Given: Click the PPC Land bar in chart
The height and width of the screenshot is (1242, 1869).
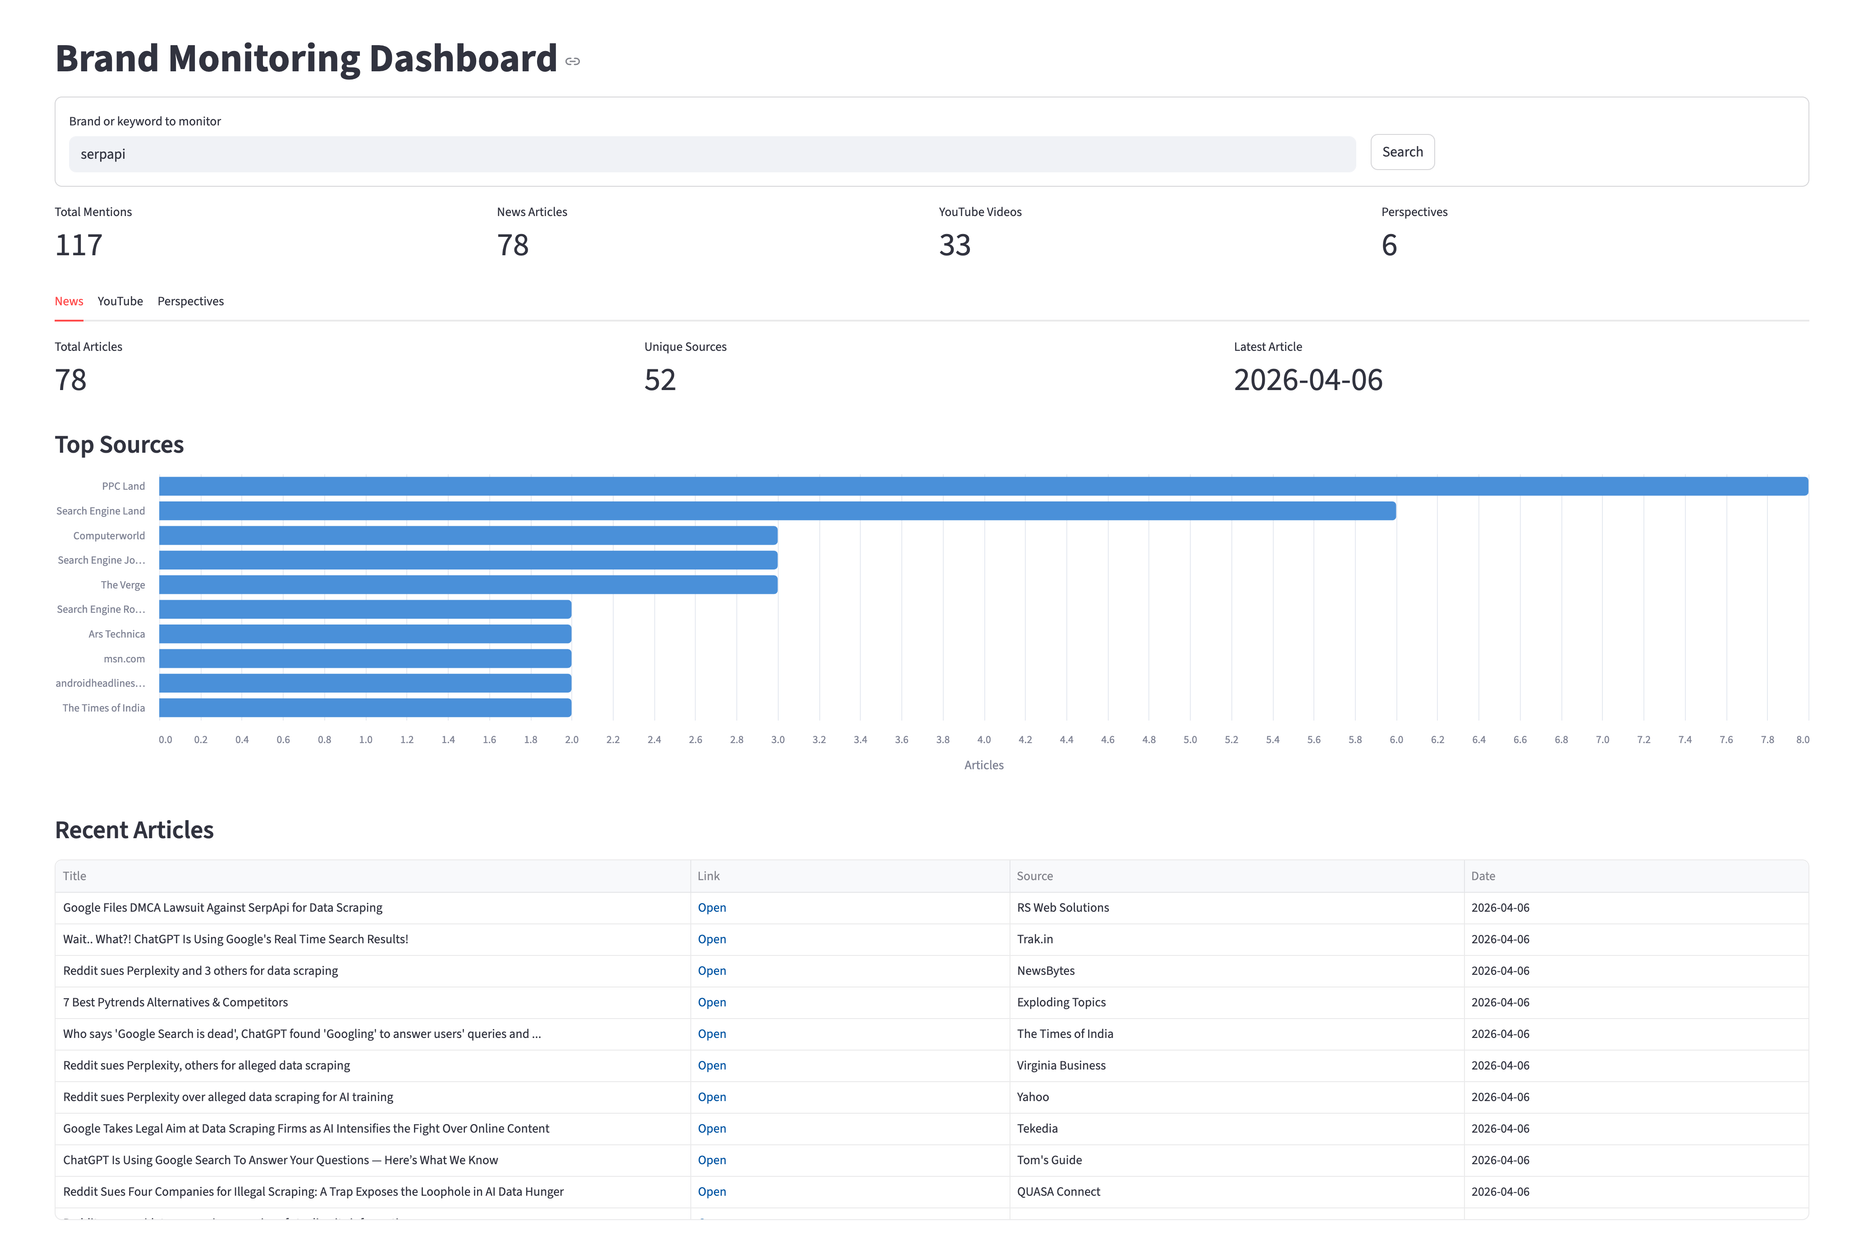Looking at the screenshot, I should 984,486.
